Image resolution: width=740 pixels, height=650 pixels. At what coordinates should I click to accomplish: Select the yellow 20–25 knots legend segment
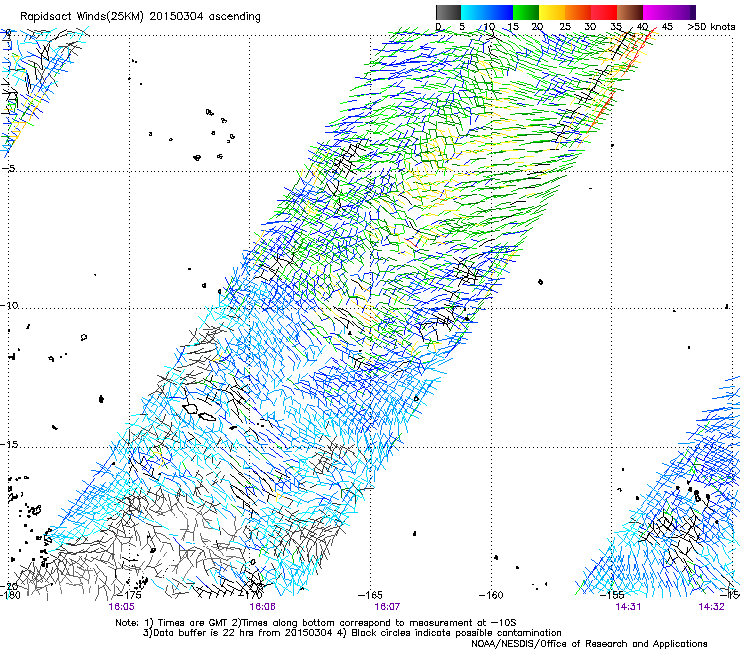[552, 12]
